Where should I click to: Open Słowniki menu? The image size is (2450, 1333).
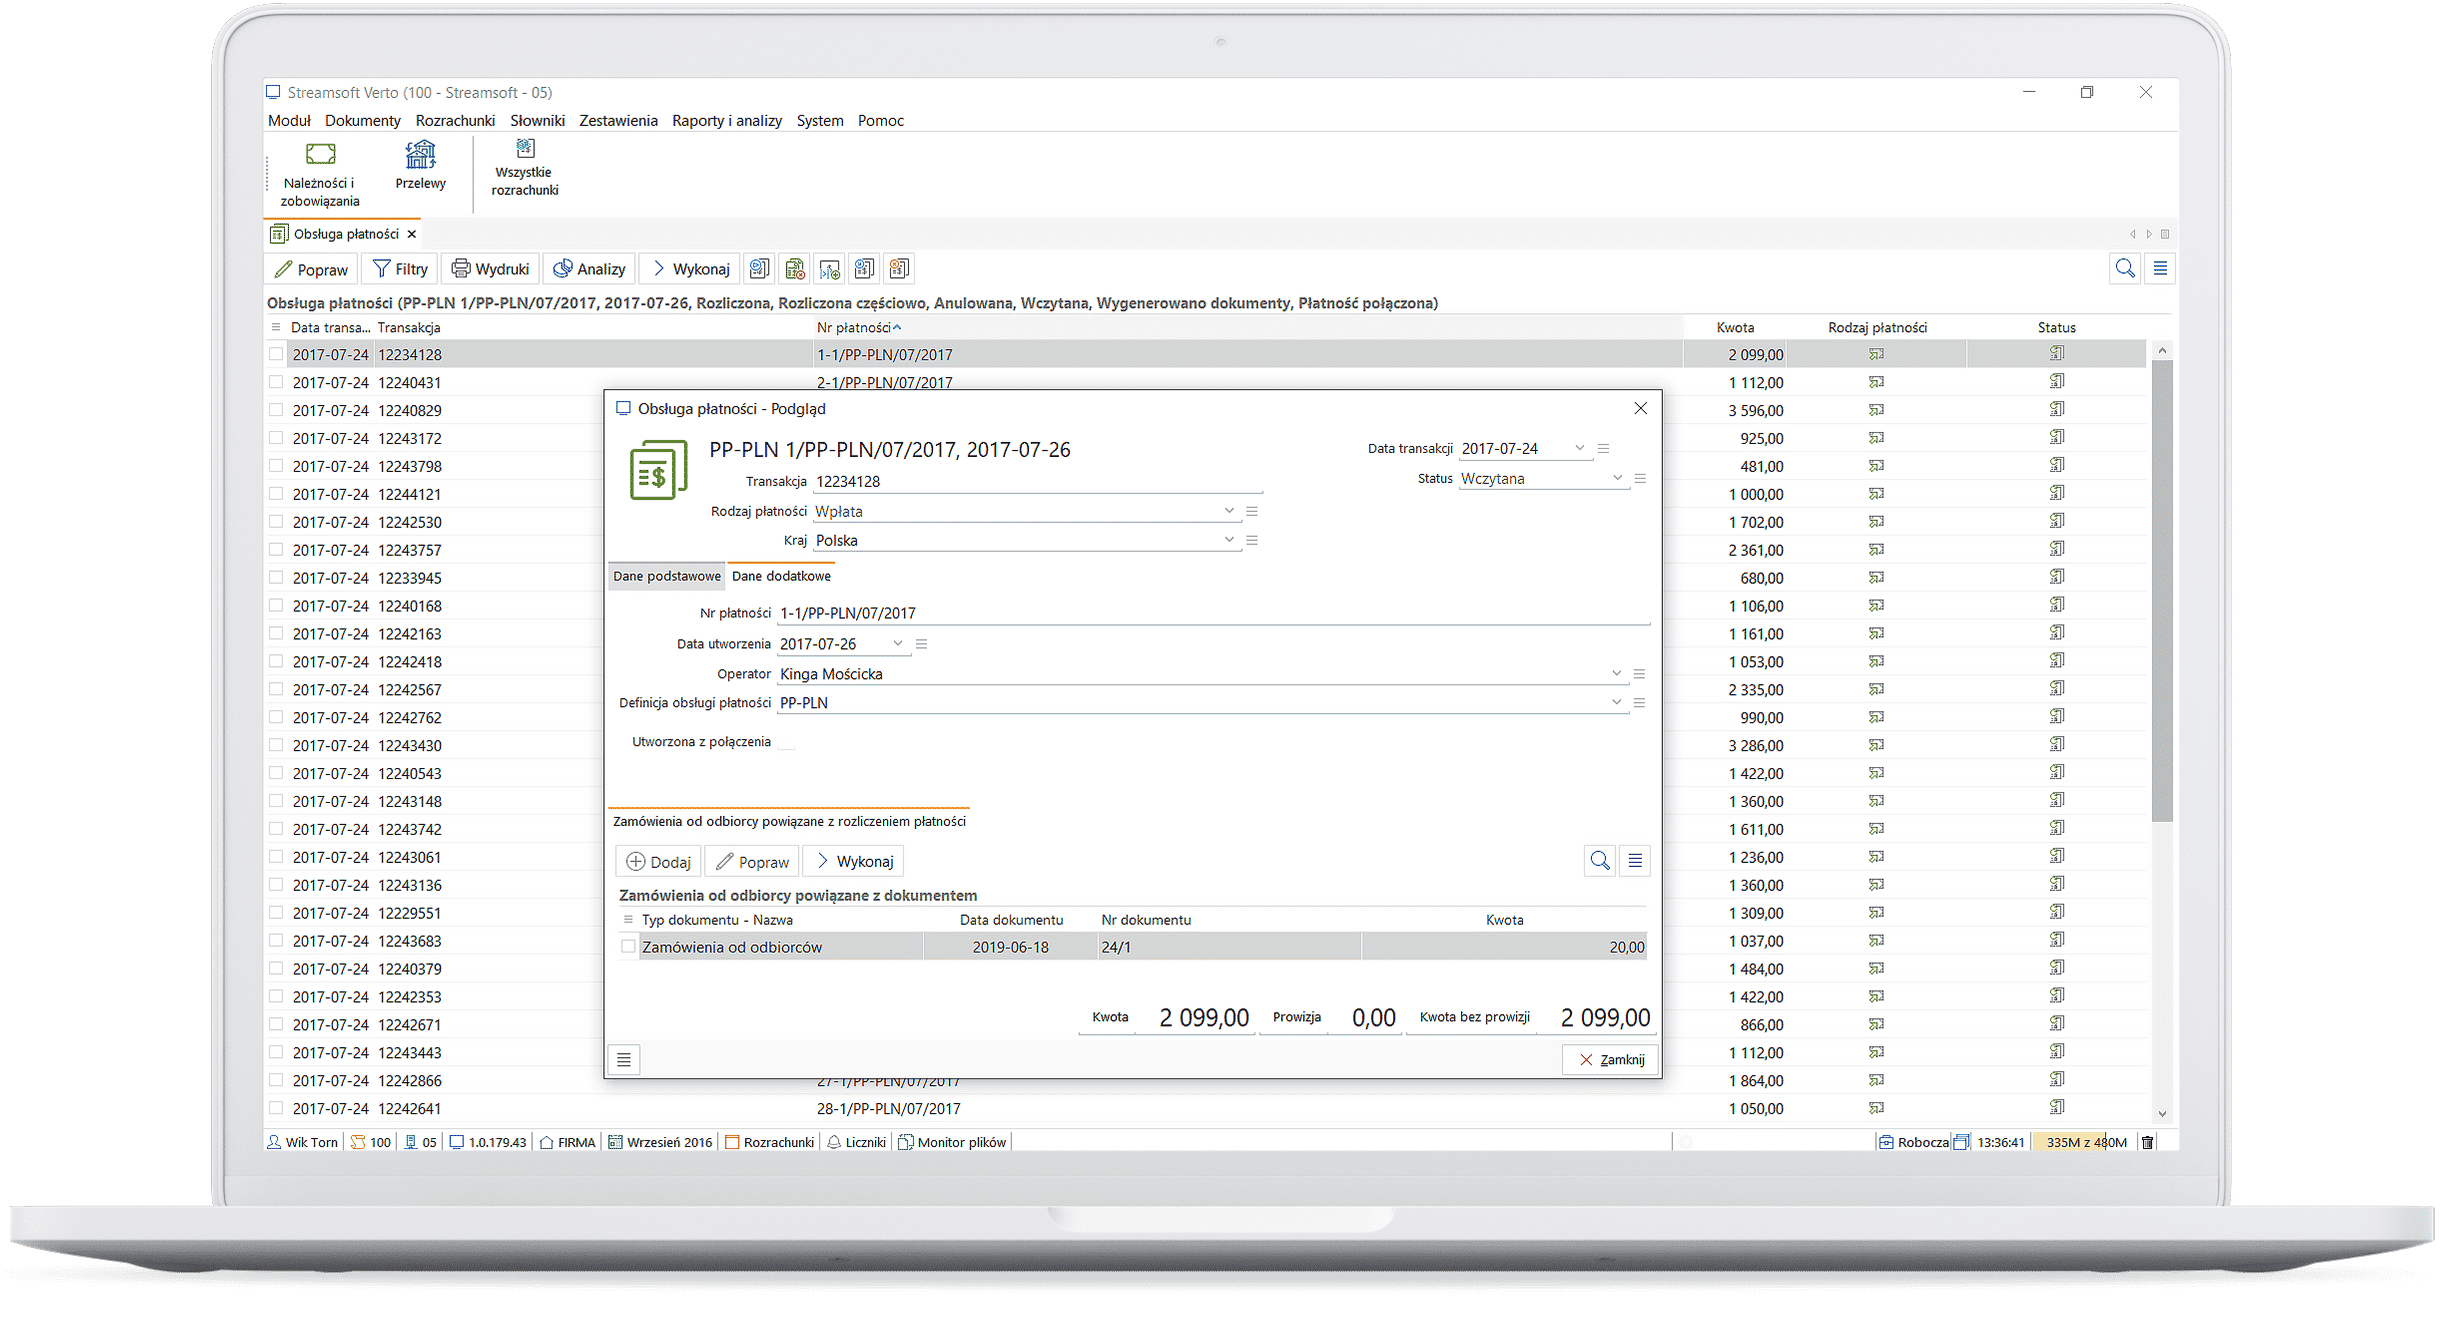pos(537,121)
